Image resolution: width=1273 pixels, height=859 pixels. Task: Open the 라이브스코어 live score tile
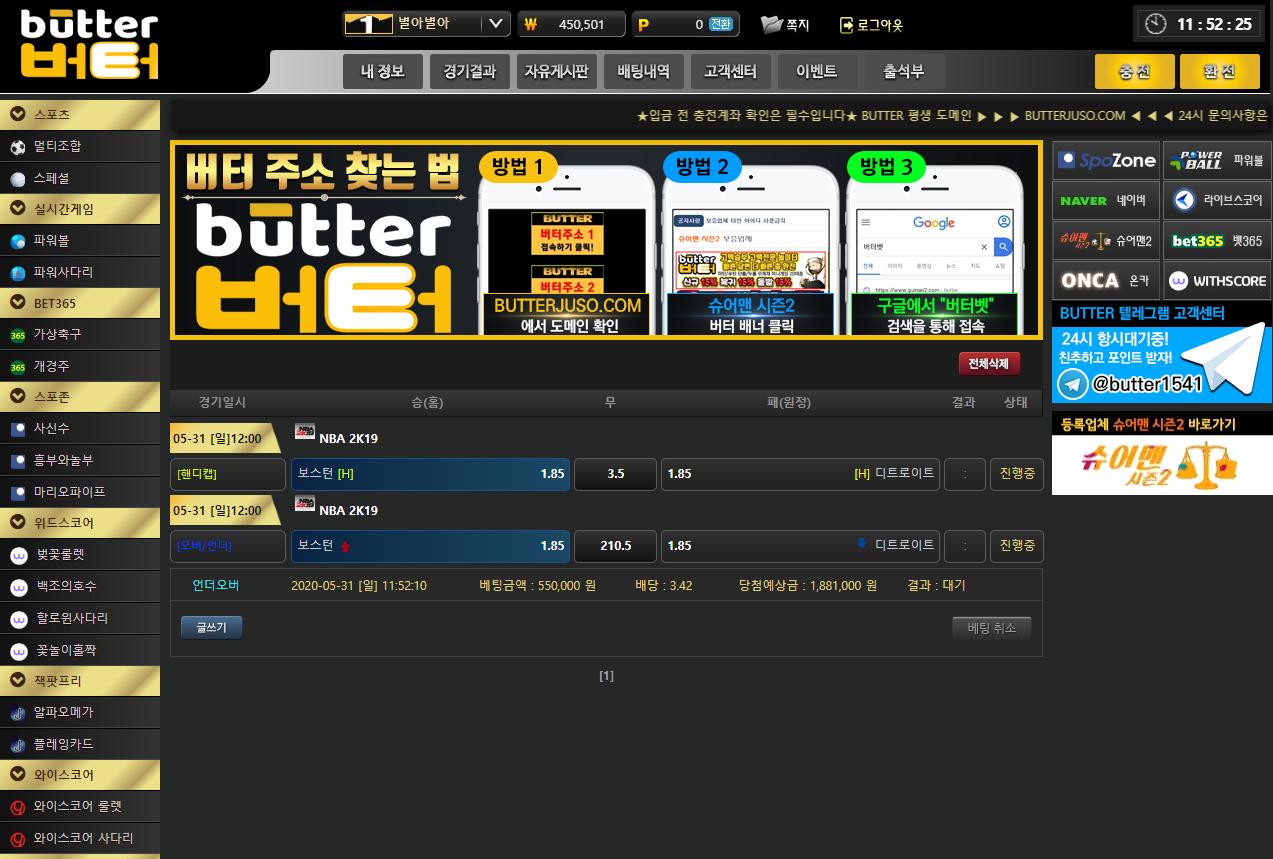pos(1217,200)
